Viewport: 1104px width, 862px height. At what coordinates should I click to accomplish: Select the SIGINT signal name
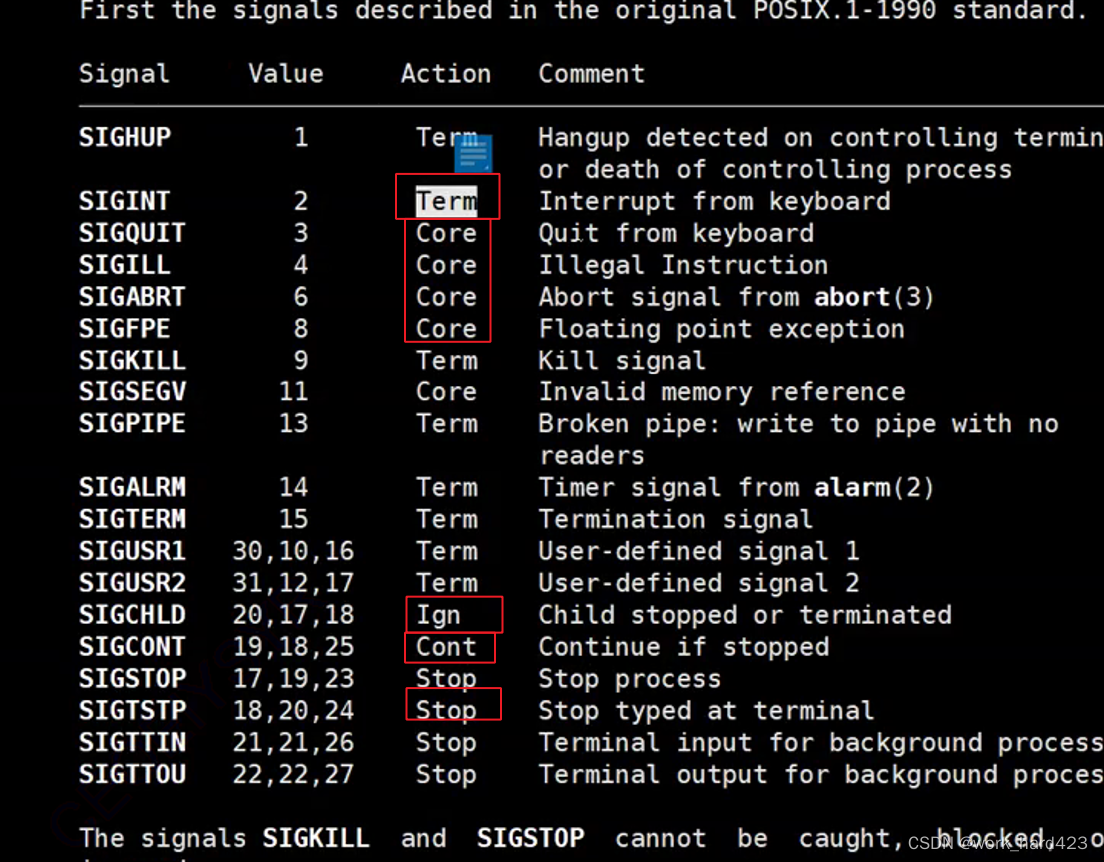pyautogui.click(x=125, y=201)
